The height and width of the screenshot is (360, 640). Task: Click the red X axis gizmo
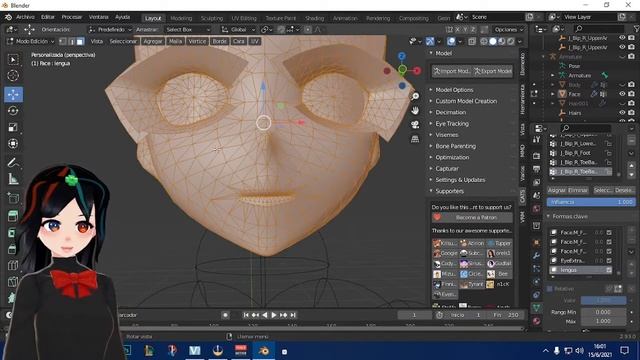tap(416, 71)
